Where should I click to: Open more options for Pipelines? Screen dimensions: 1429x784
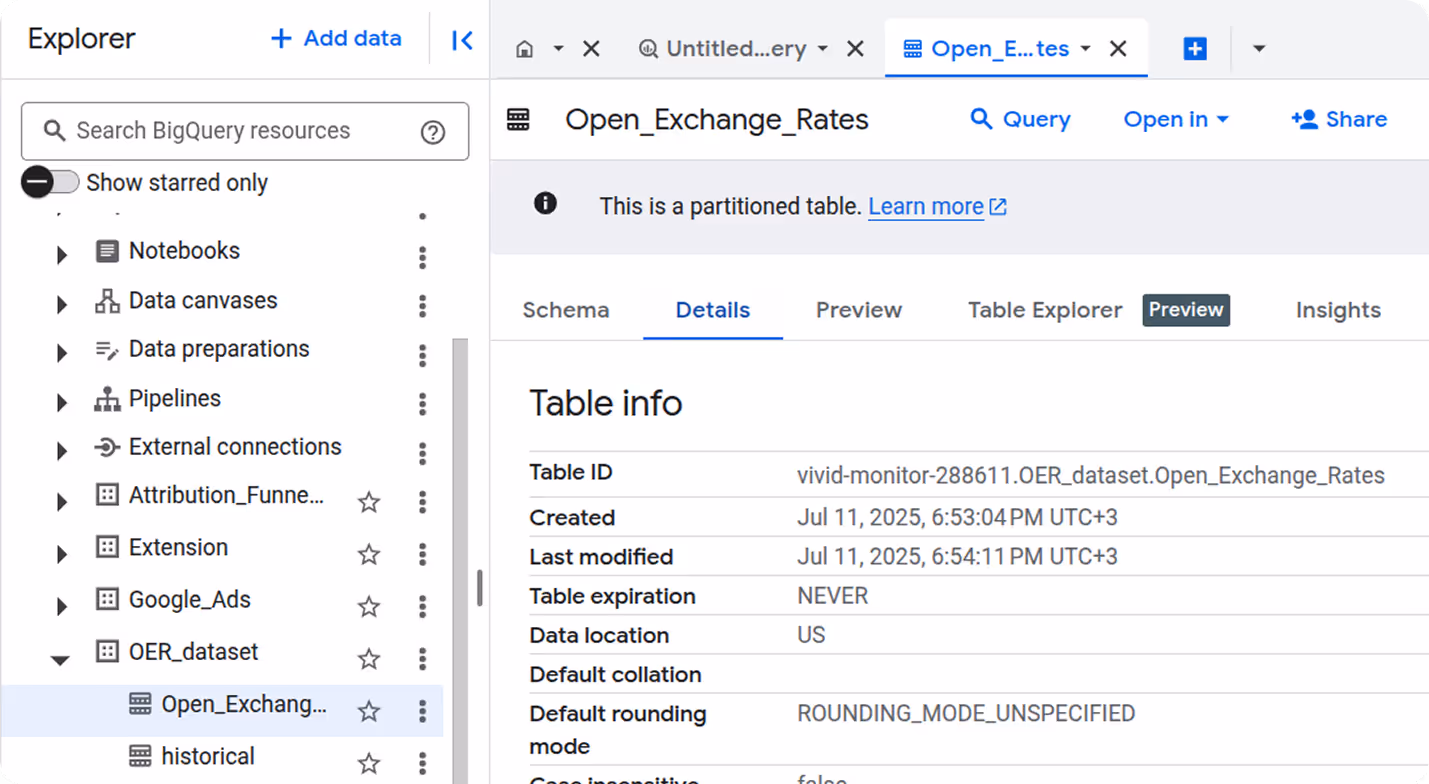(x=422, y=404)
